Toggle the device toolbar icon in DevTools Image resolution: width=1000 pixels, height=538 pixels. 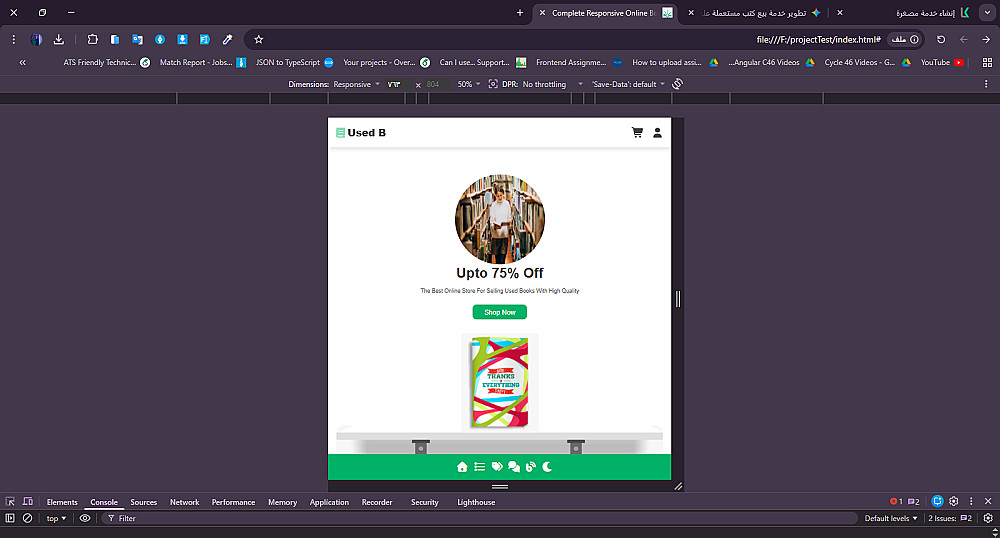click(x=28, y=502)
